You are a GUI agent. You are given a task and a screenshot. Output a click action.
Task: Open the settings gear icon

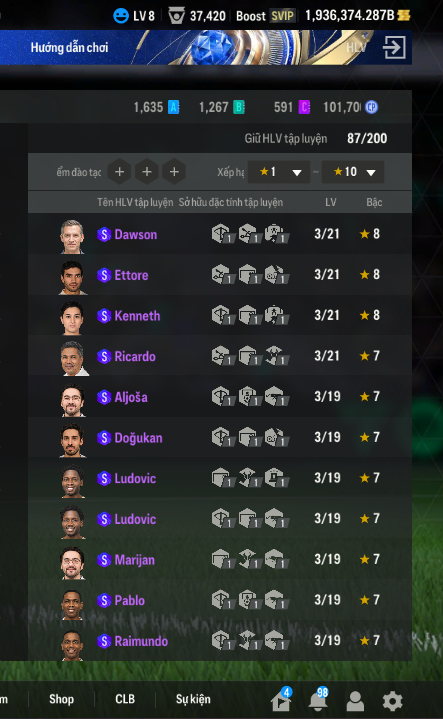(x=393, y=701)
